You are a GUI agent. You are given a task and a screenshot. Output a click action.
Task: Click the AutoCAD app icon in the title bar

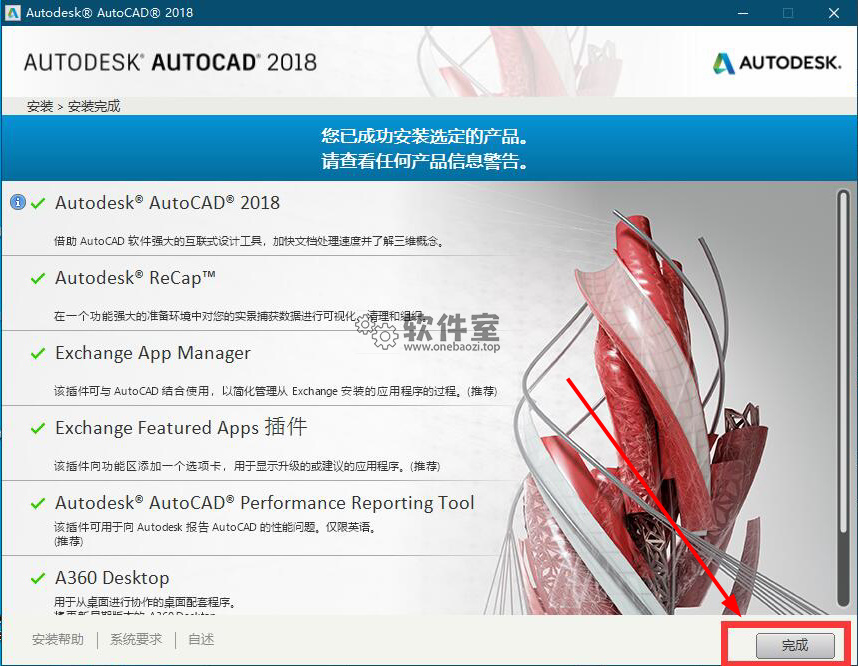click(12, 13)
